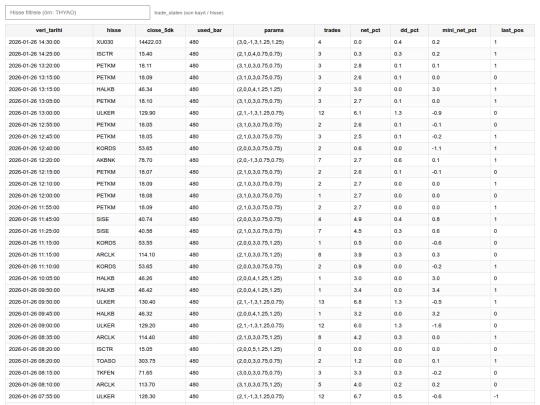Click the hisse column header
Screen dimensions: 540x405
tap(114, 30)
